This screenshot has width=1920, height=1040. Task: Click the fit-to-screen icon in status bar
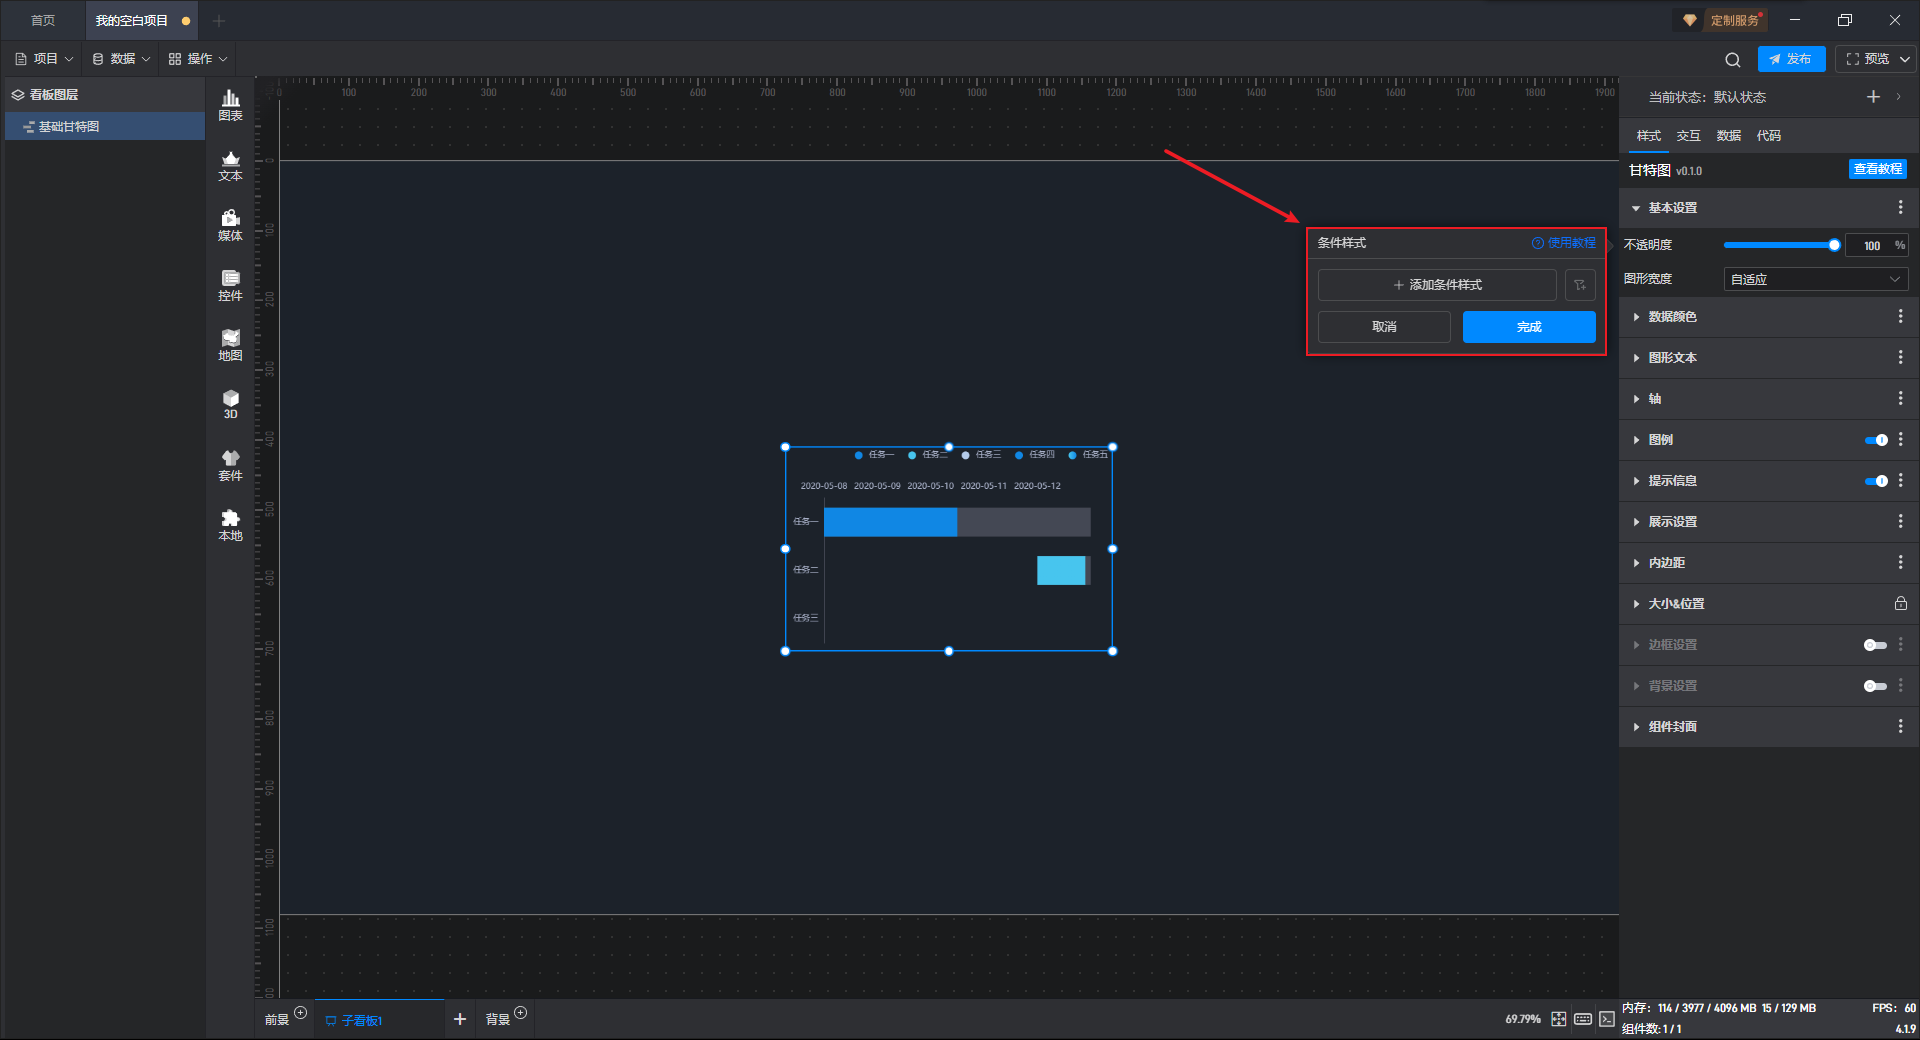[x=1558, y=1019]
